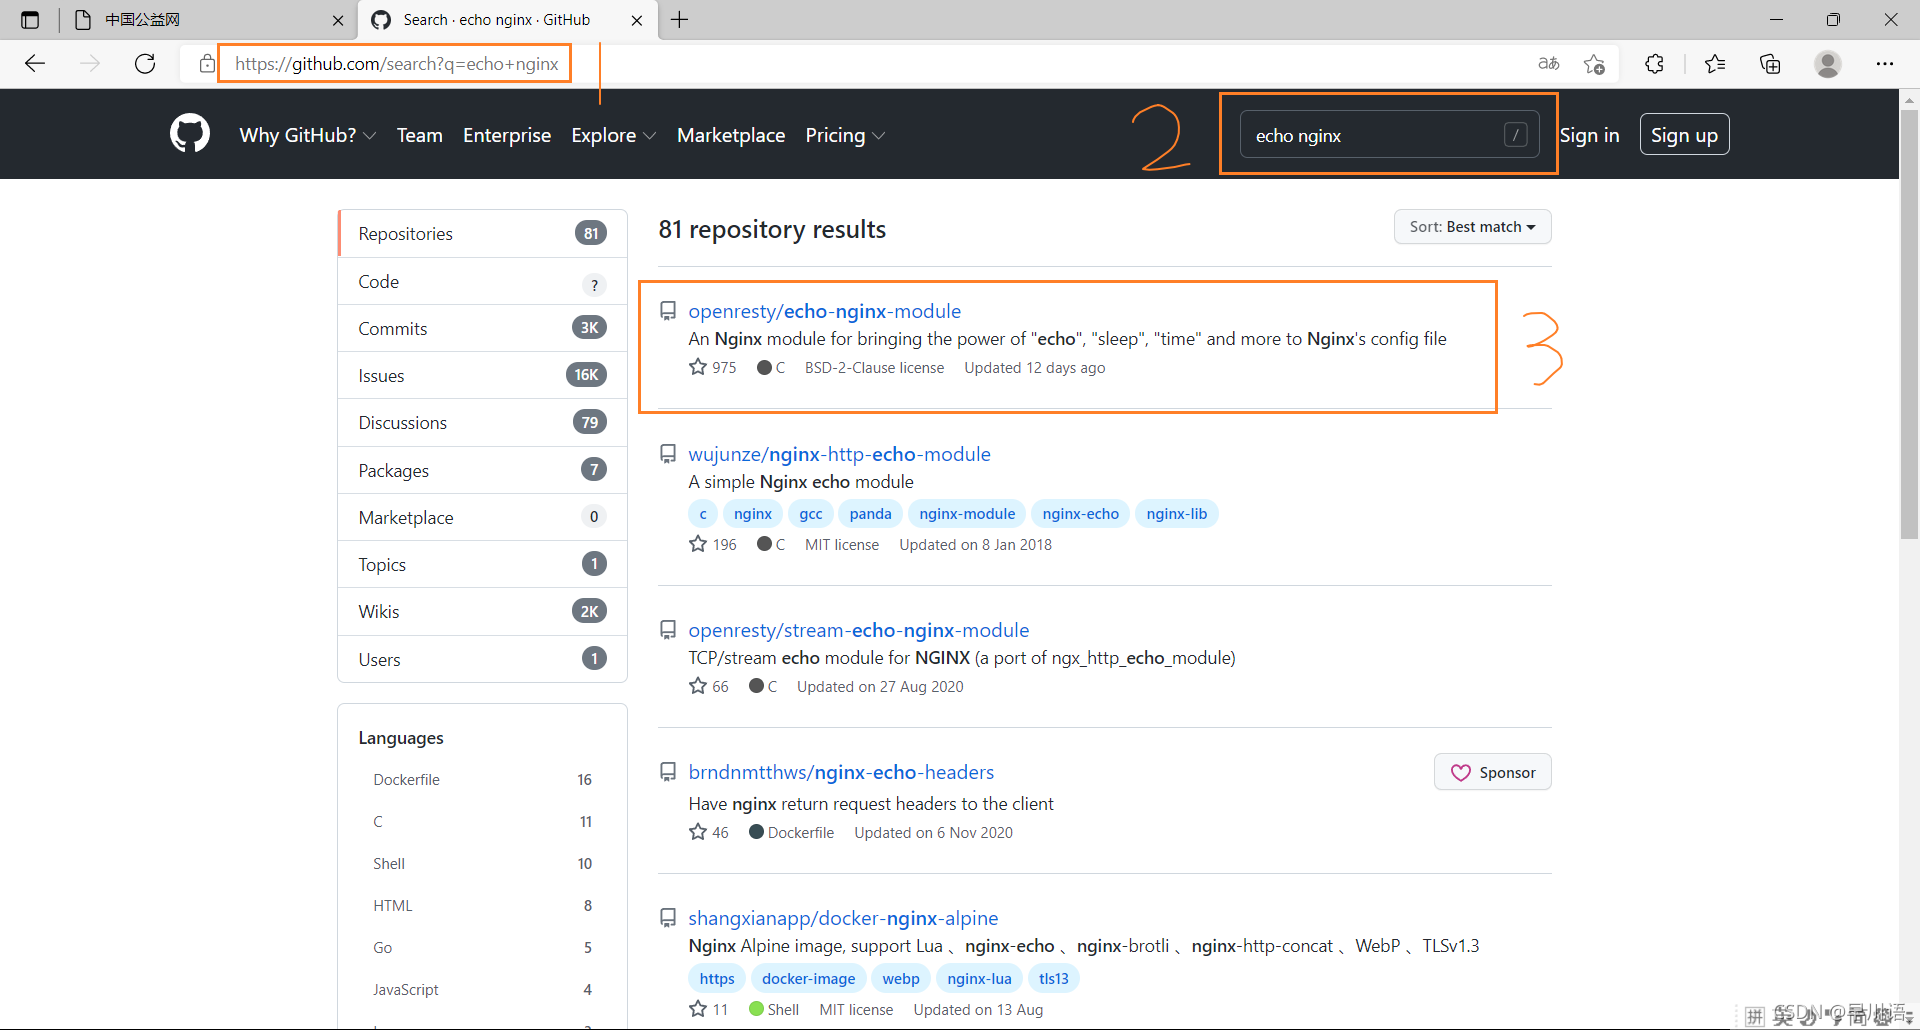The width and height of the screenshot is (1920, 1030).
Task: Select Code filter in sidebar
Action: coord(483,282)
